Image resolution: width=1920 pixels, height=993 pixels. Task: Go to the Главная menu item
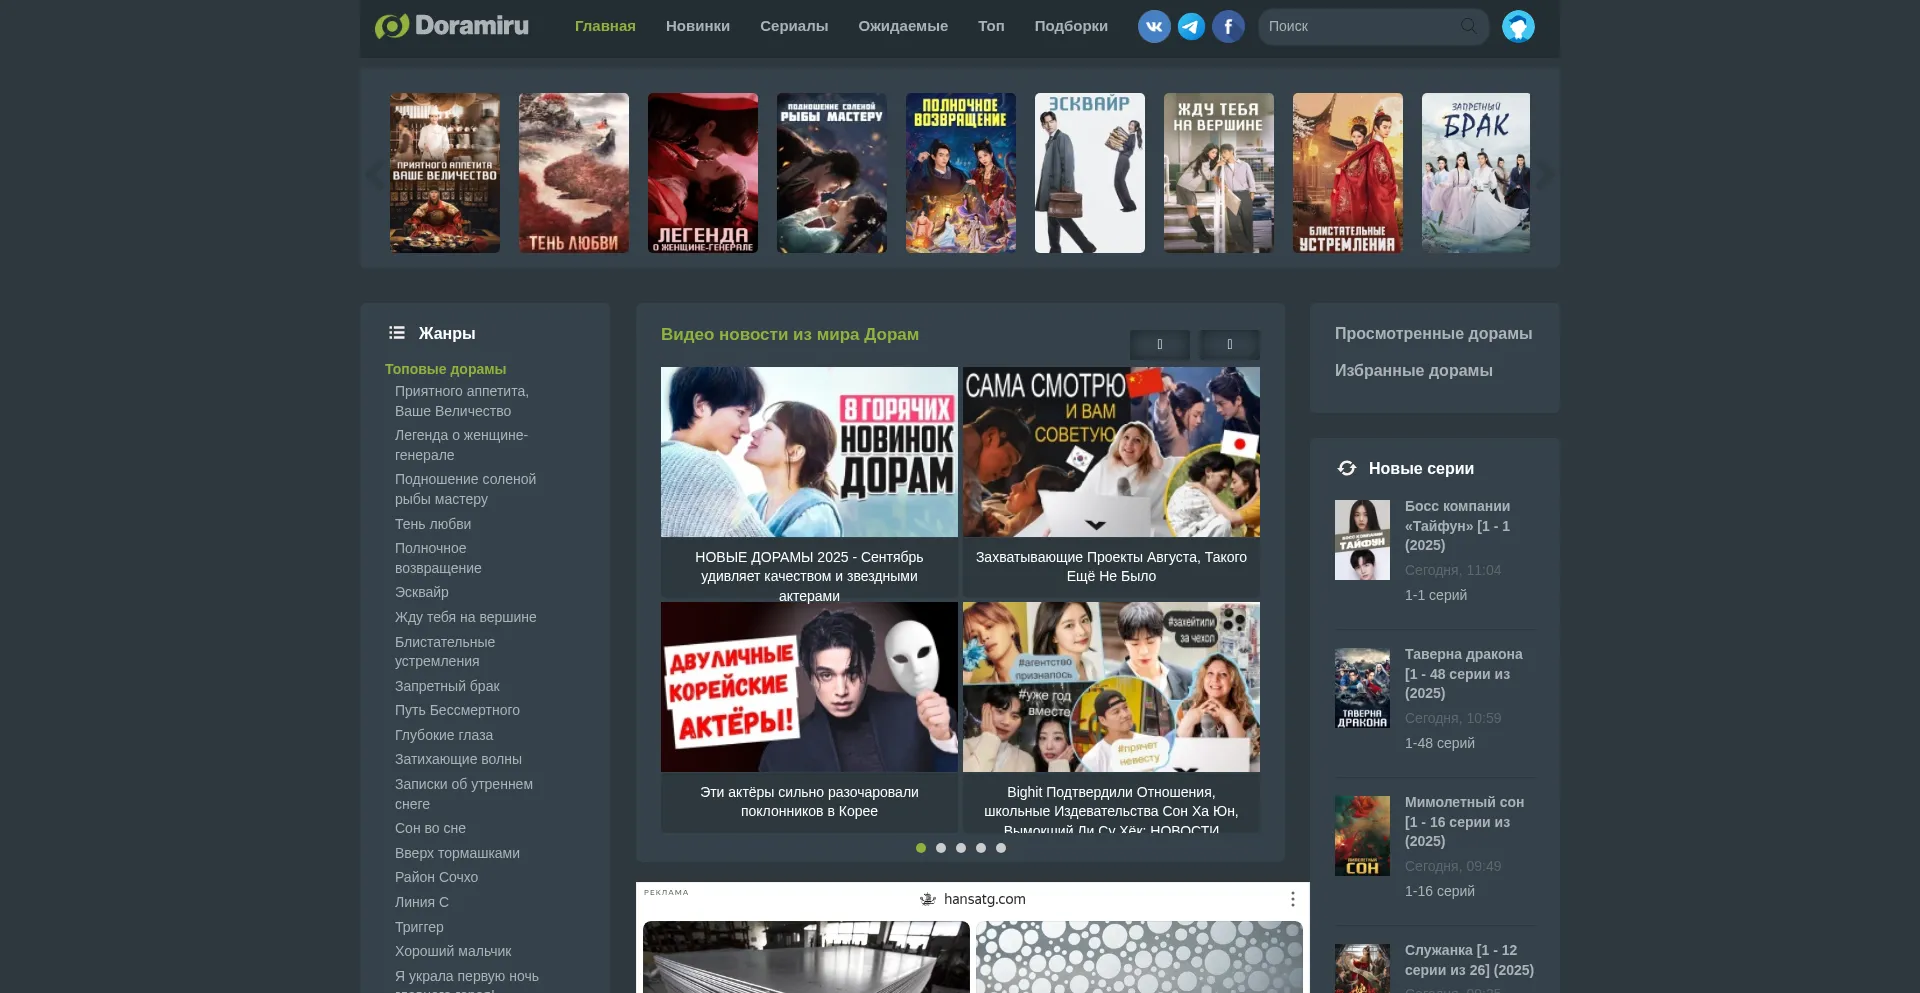click(x=605, y=26)
